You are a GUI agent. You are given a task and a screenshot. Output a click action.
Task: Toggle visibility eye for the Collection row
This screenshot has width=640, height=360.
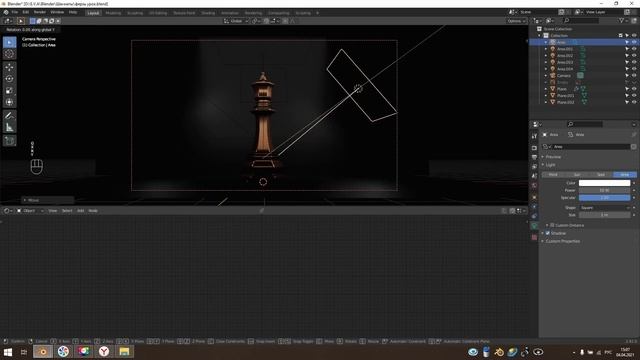634,36
